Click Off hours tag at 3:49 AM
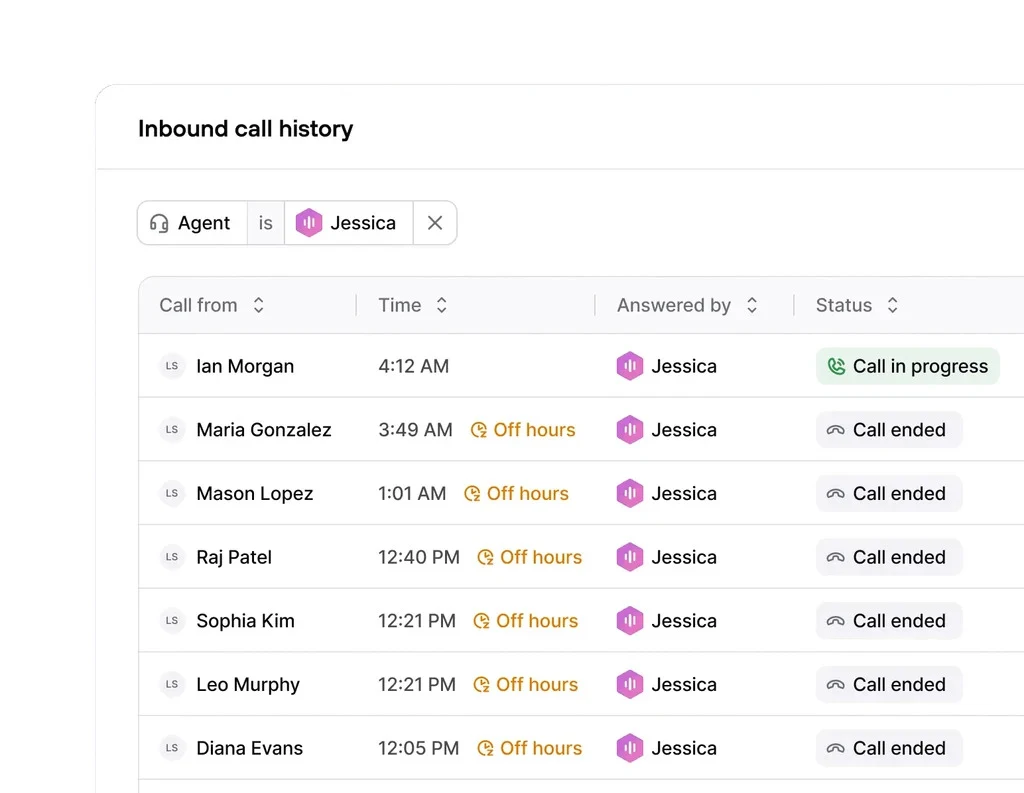The width and height of the screenshot is (1024, 793). click(x=523, y=430)
